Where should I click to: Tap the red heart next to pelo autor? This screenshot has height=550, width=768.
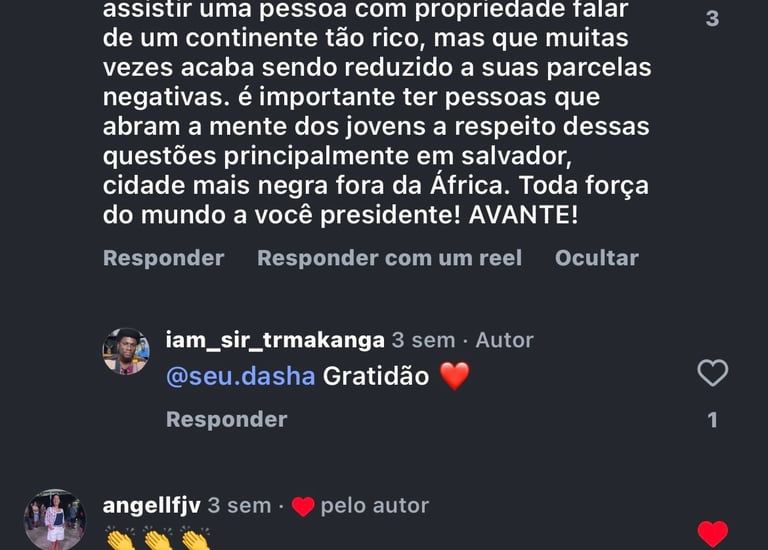point(303,507)
